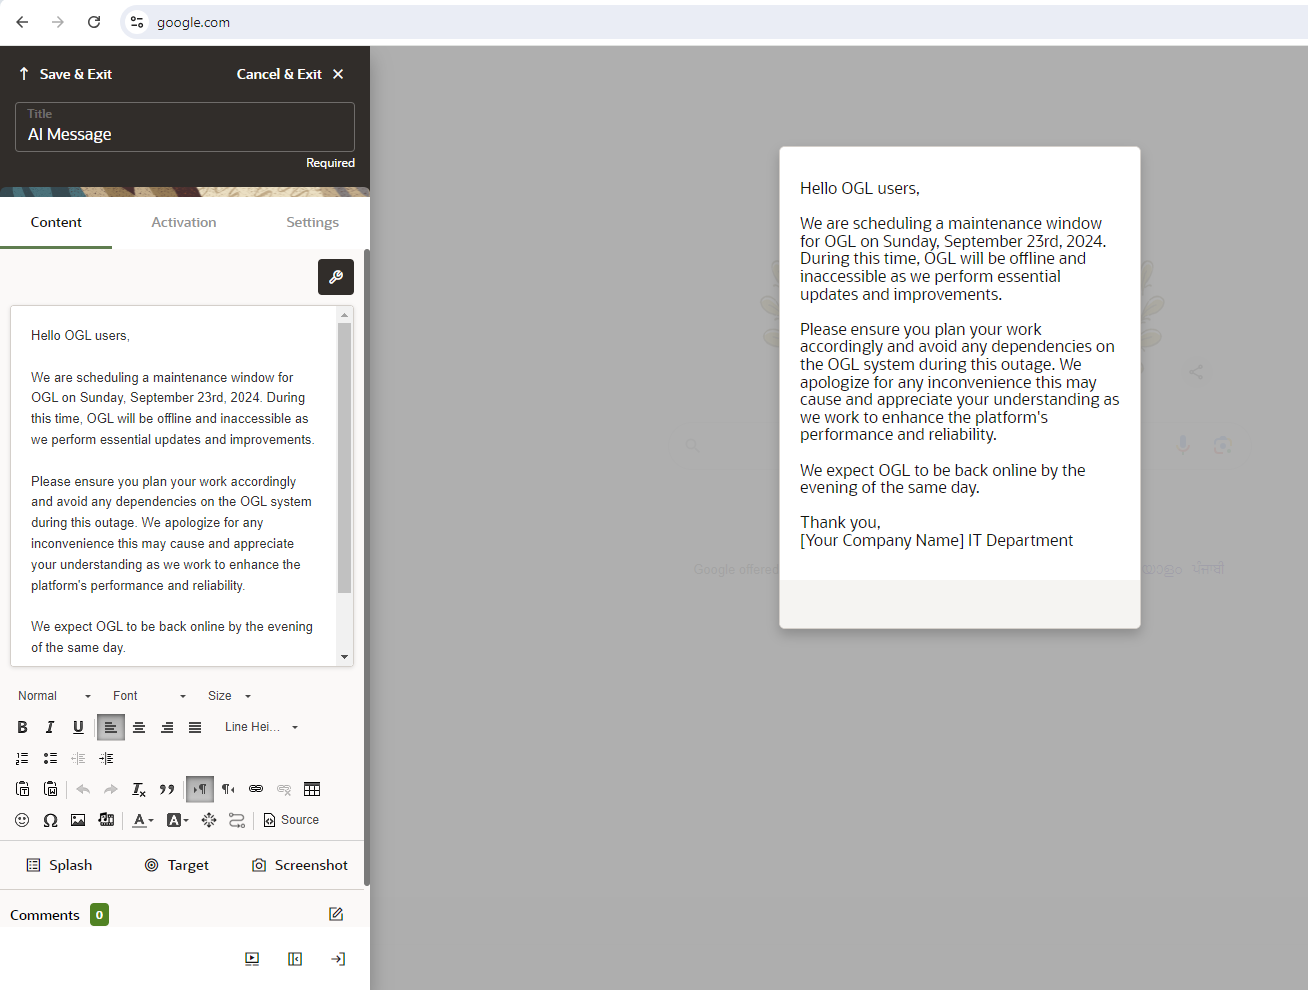Screen dimensions: 1308x990
Task: Reload the browser page
Action: click(94, 22)
